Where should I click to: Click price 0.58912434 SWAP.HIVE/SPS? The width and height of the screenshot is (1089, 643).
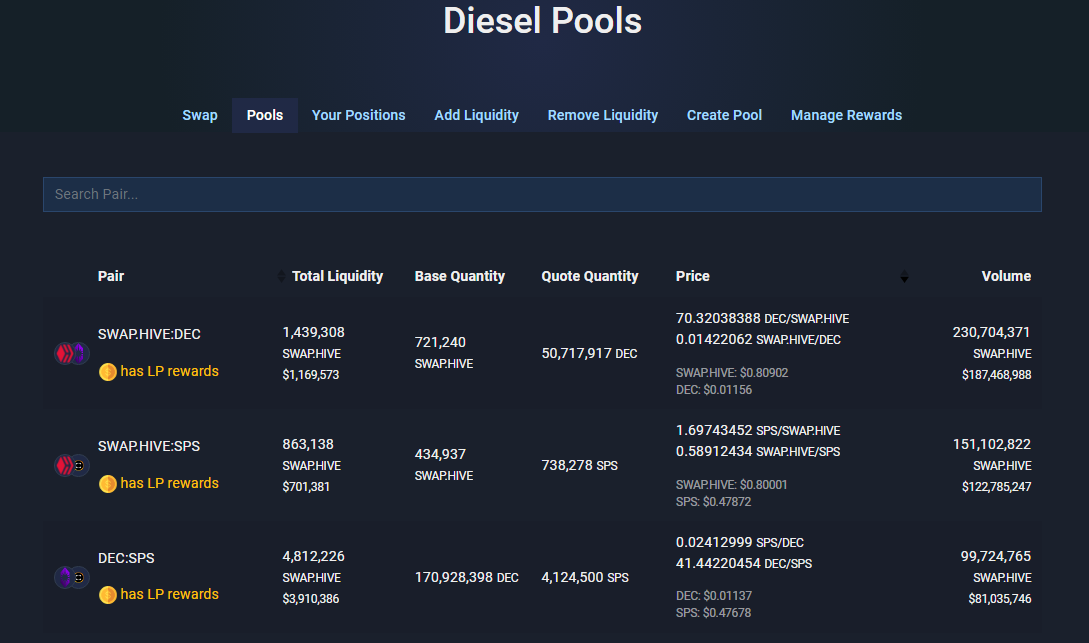pos(758,451)
